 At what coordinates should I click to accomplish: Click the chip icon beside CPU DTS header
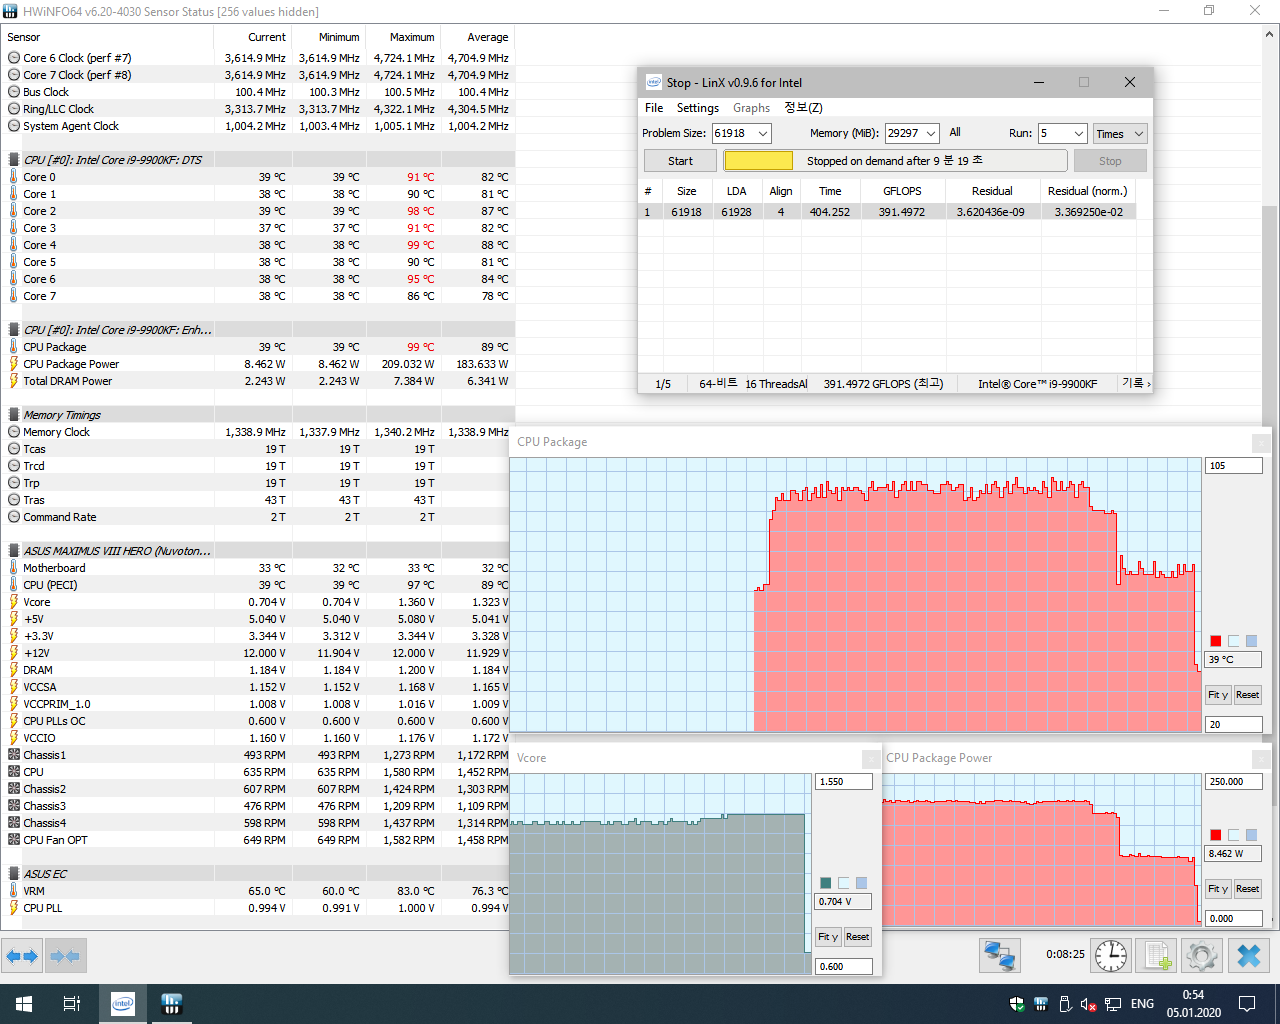[x=14, y=160]
